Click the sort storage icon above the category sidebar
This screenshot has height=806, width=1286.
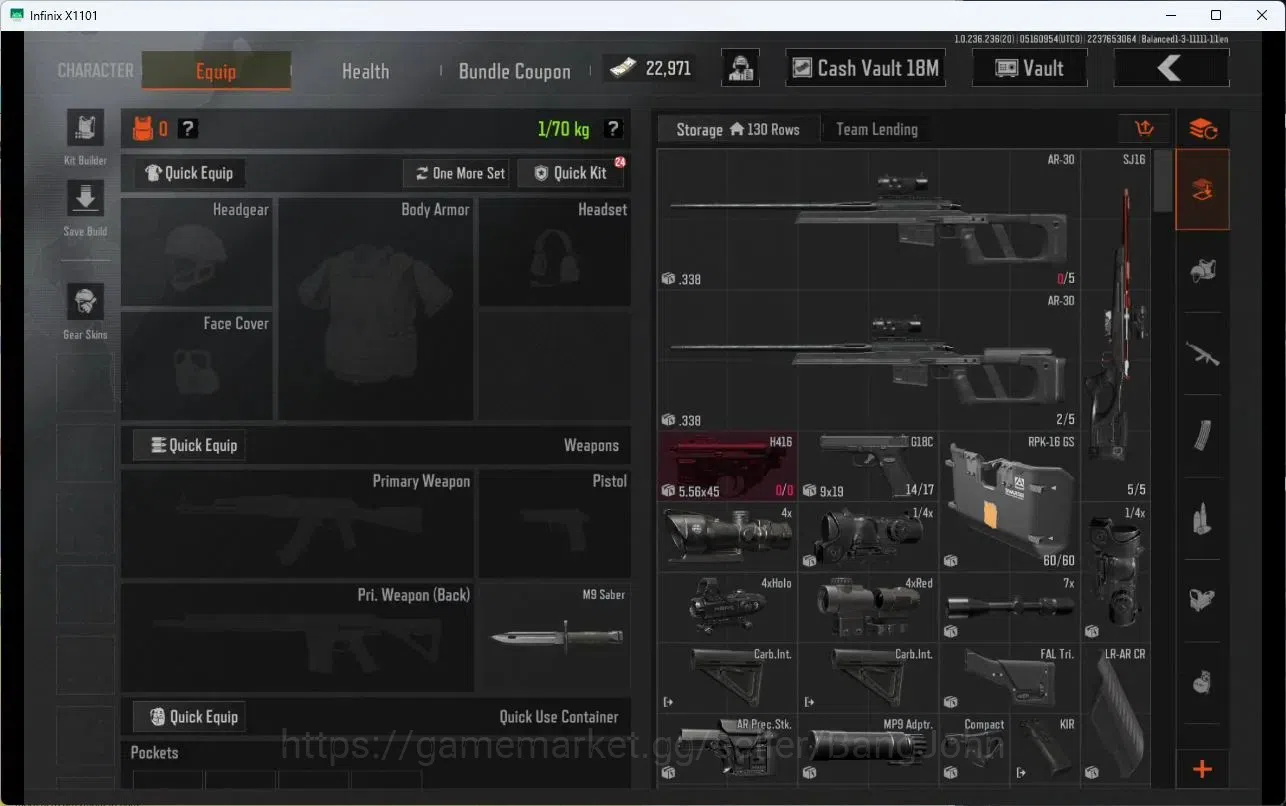coord(1202,129)
